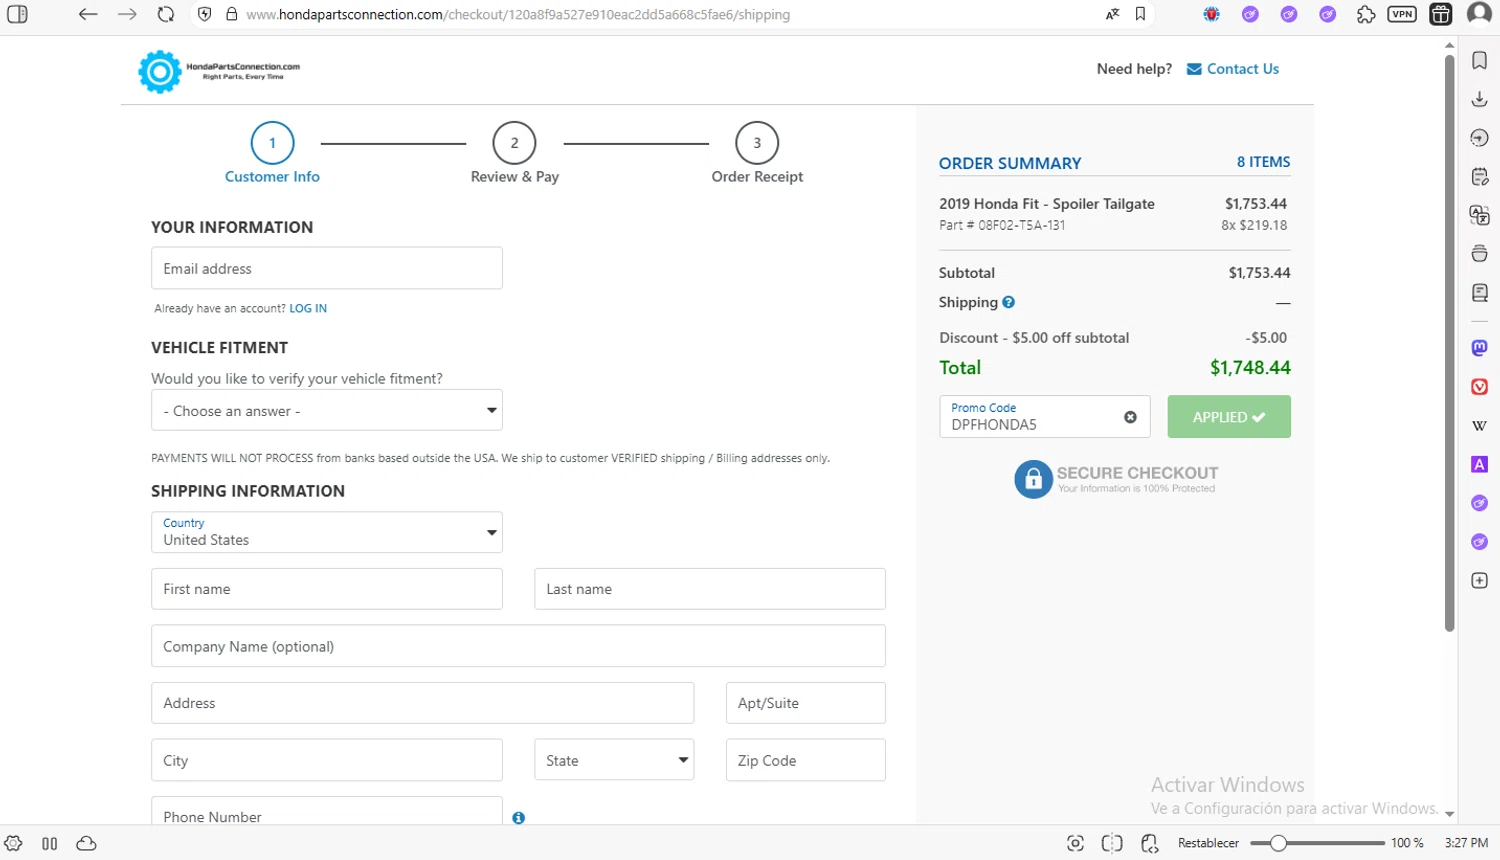Click the Last name field
Viewport: 1500px width, 860px height.
coord(710,589)
